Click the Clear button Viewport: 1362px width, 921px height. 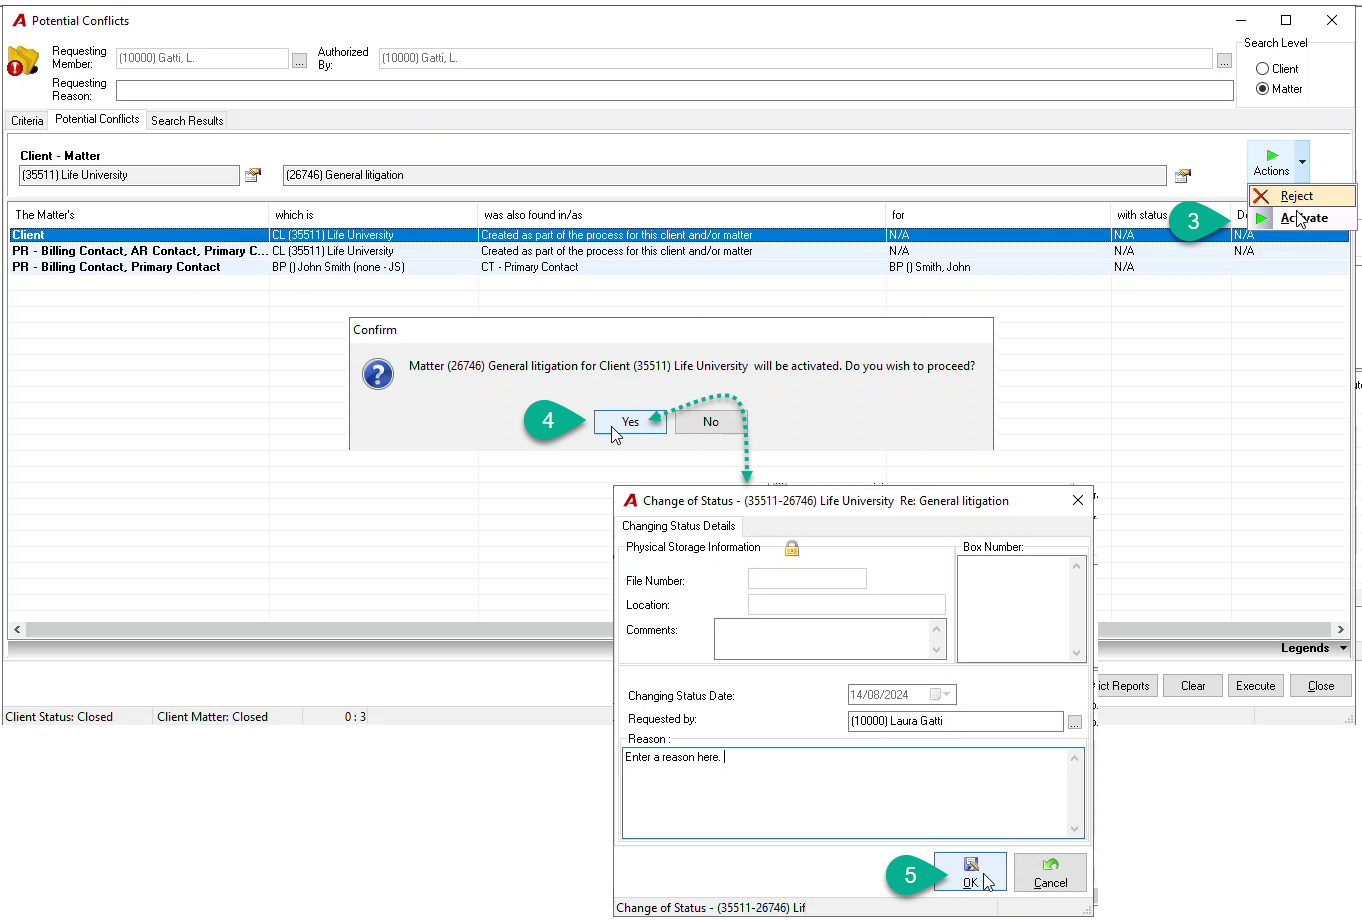(1193, 686)
